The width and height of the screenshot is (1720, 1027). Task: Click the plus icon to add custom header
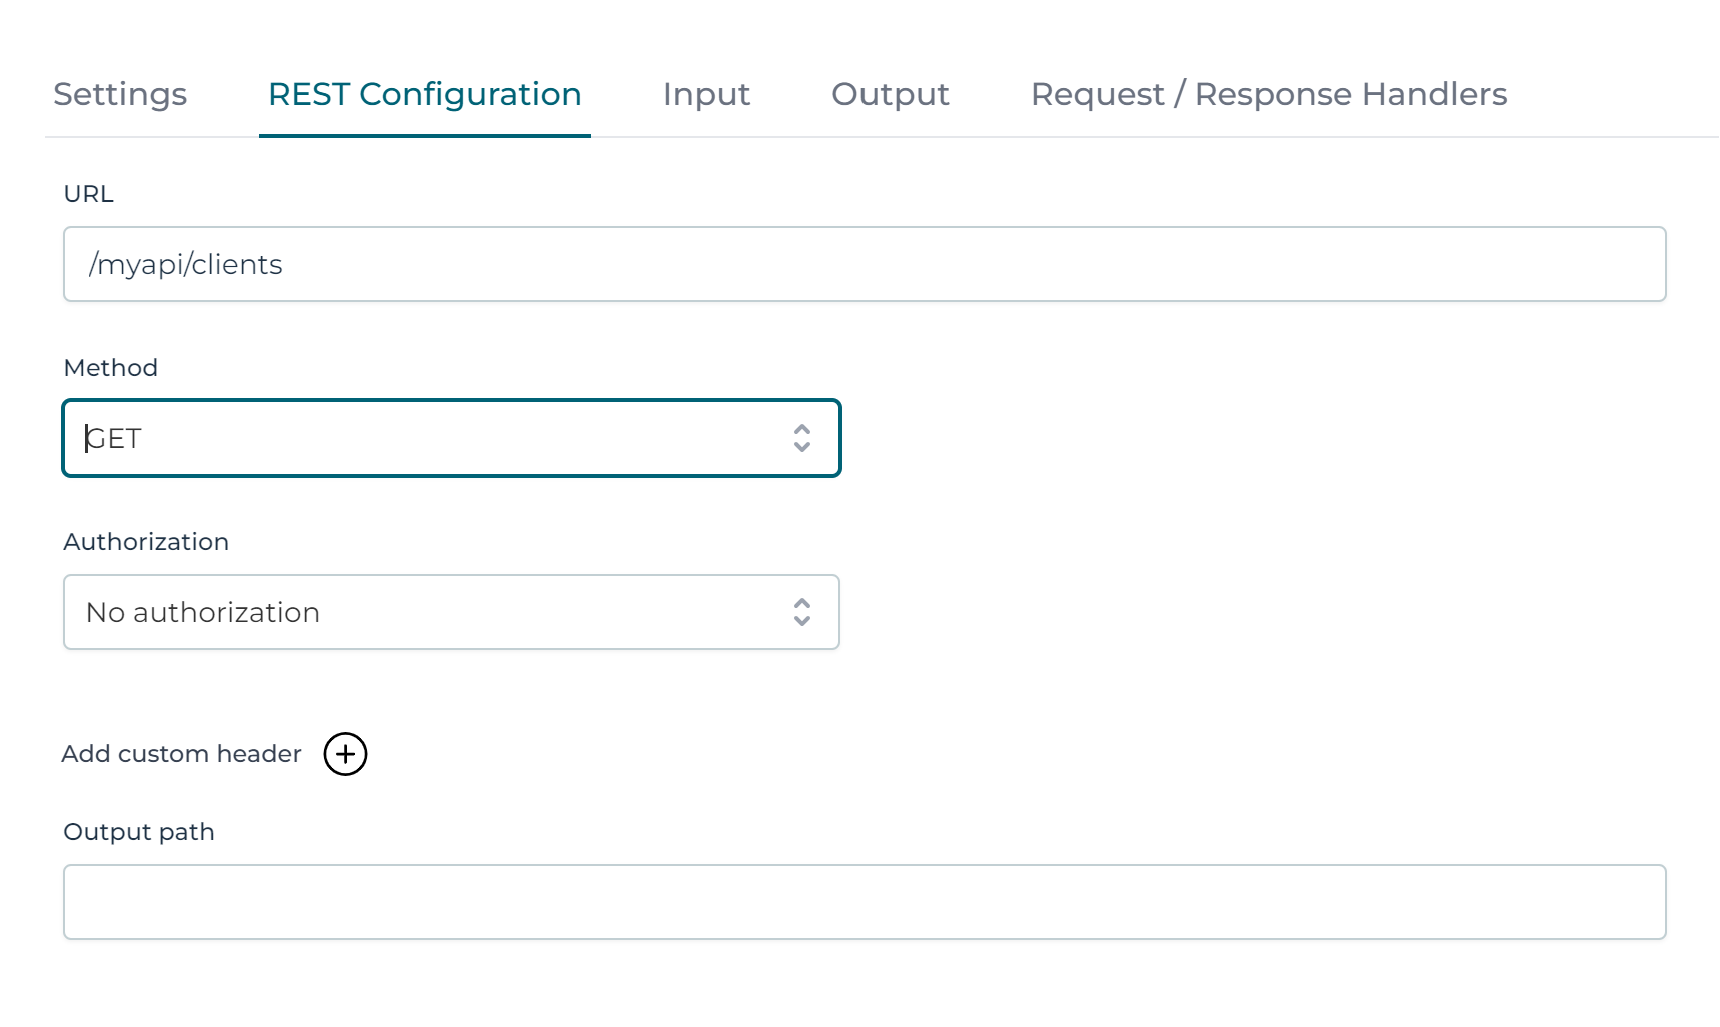click(x=345, y=754)
